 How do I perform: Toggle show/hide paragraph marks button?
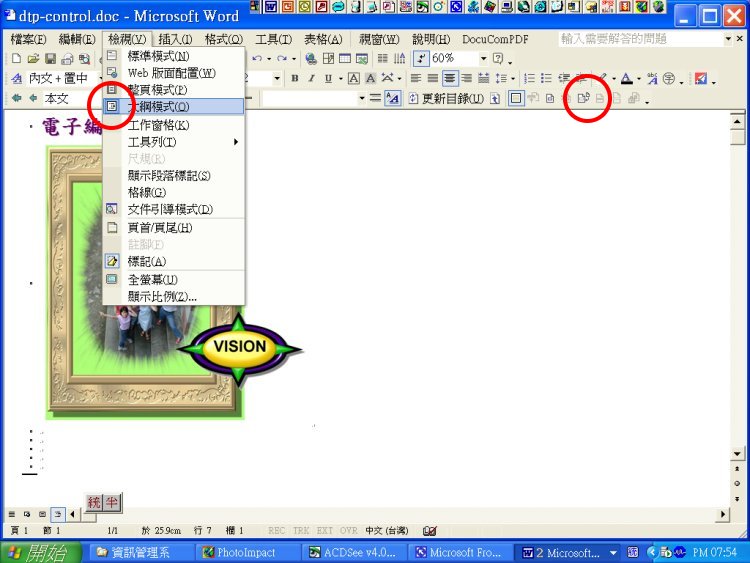(420, 59)
